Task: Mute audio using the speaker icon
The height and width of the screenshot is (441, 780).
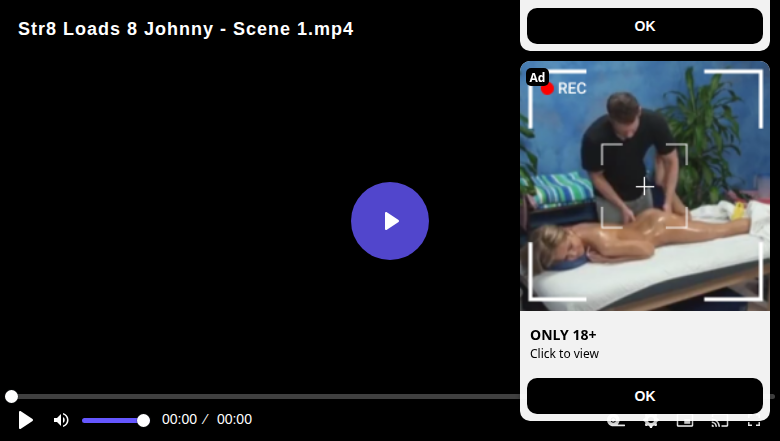Action: tap(61, 420)
